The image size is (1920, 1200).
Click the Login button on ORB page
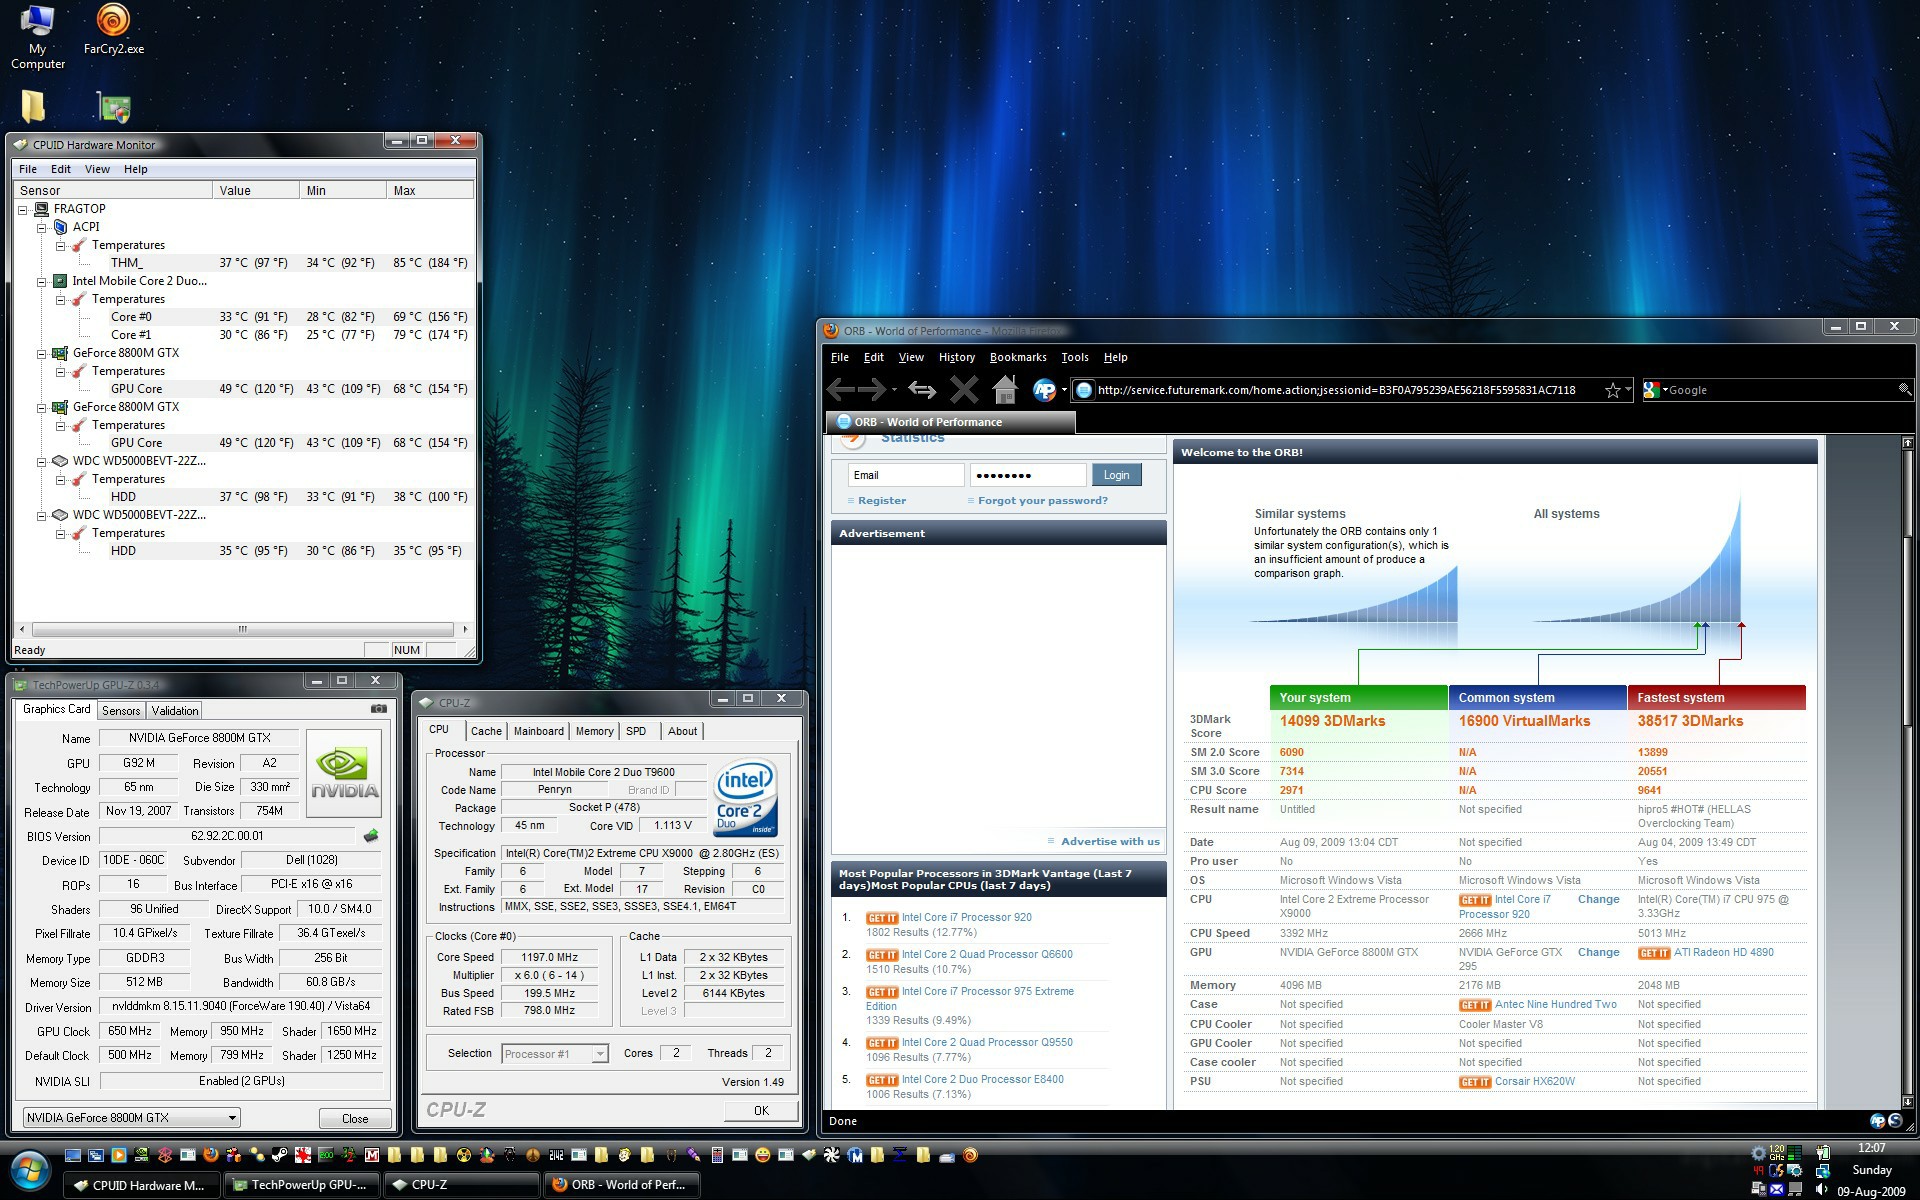click(x=1116, y=475)
